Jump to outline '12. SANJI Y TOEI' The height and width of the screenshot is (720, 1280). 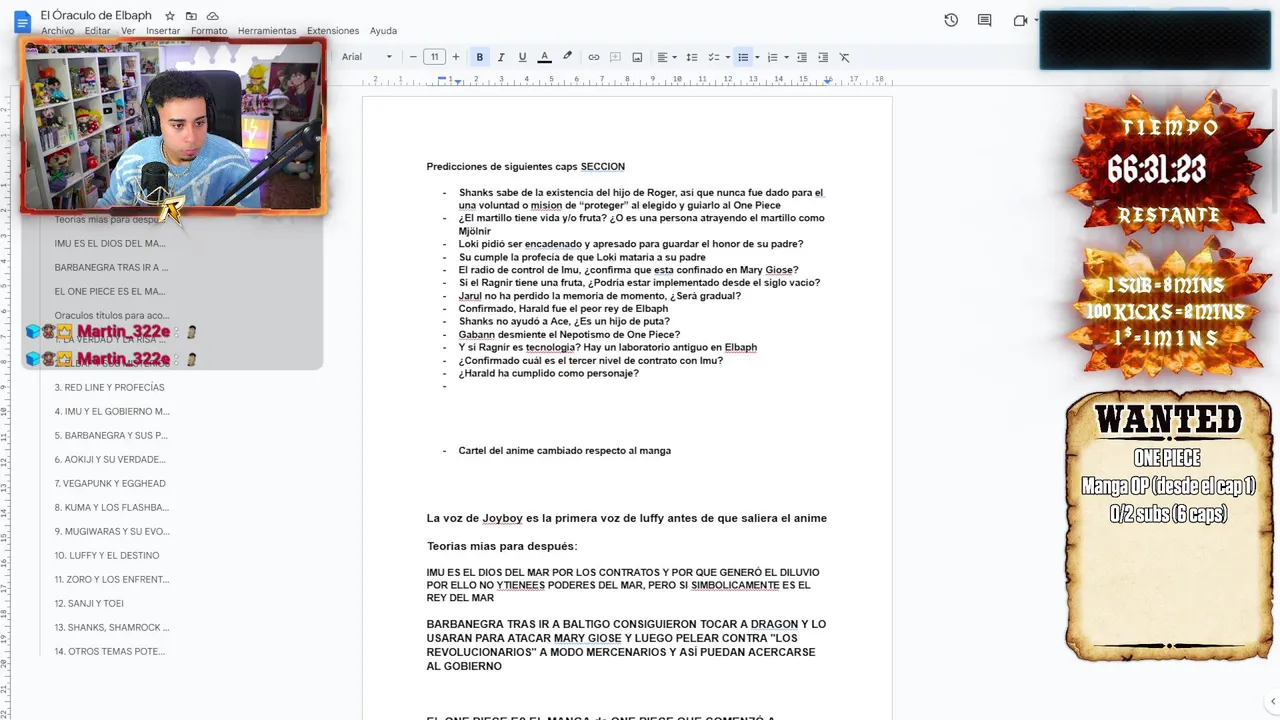[x=89, y=603]
